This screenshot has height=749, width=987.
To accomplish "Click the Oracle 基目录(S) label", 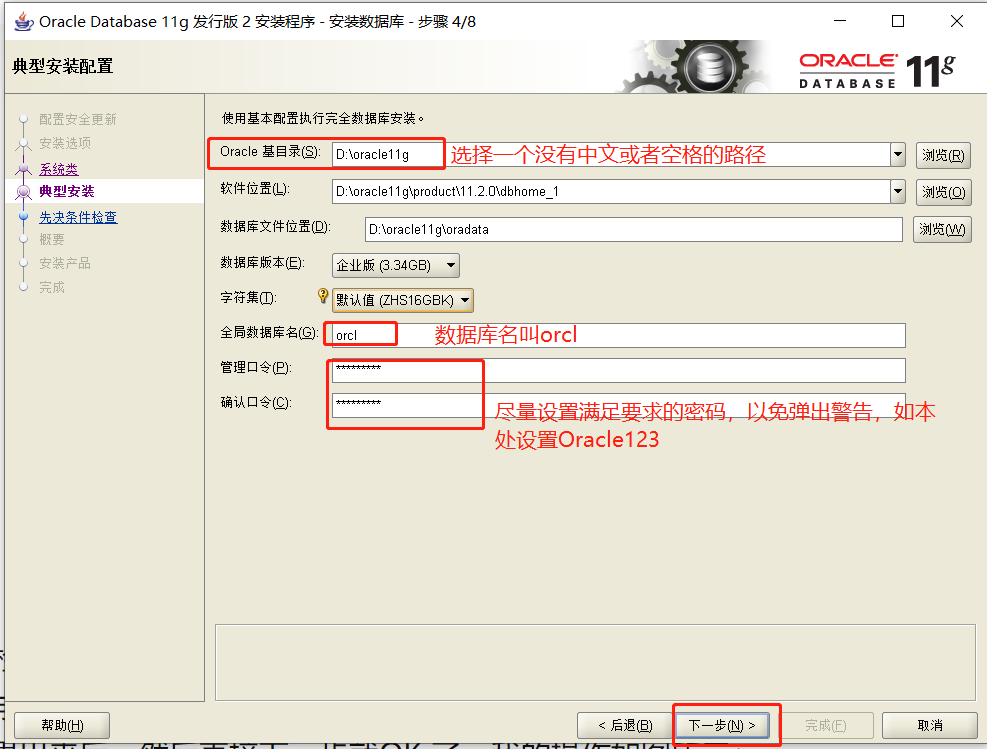I will 270,152.
